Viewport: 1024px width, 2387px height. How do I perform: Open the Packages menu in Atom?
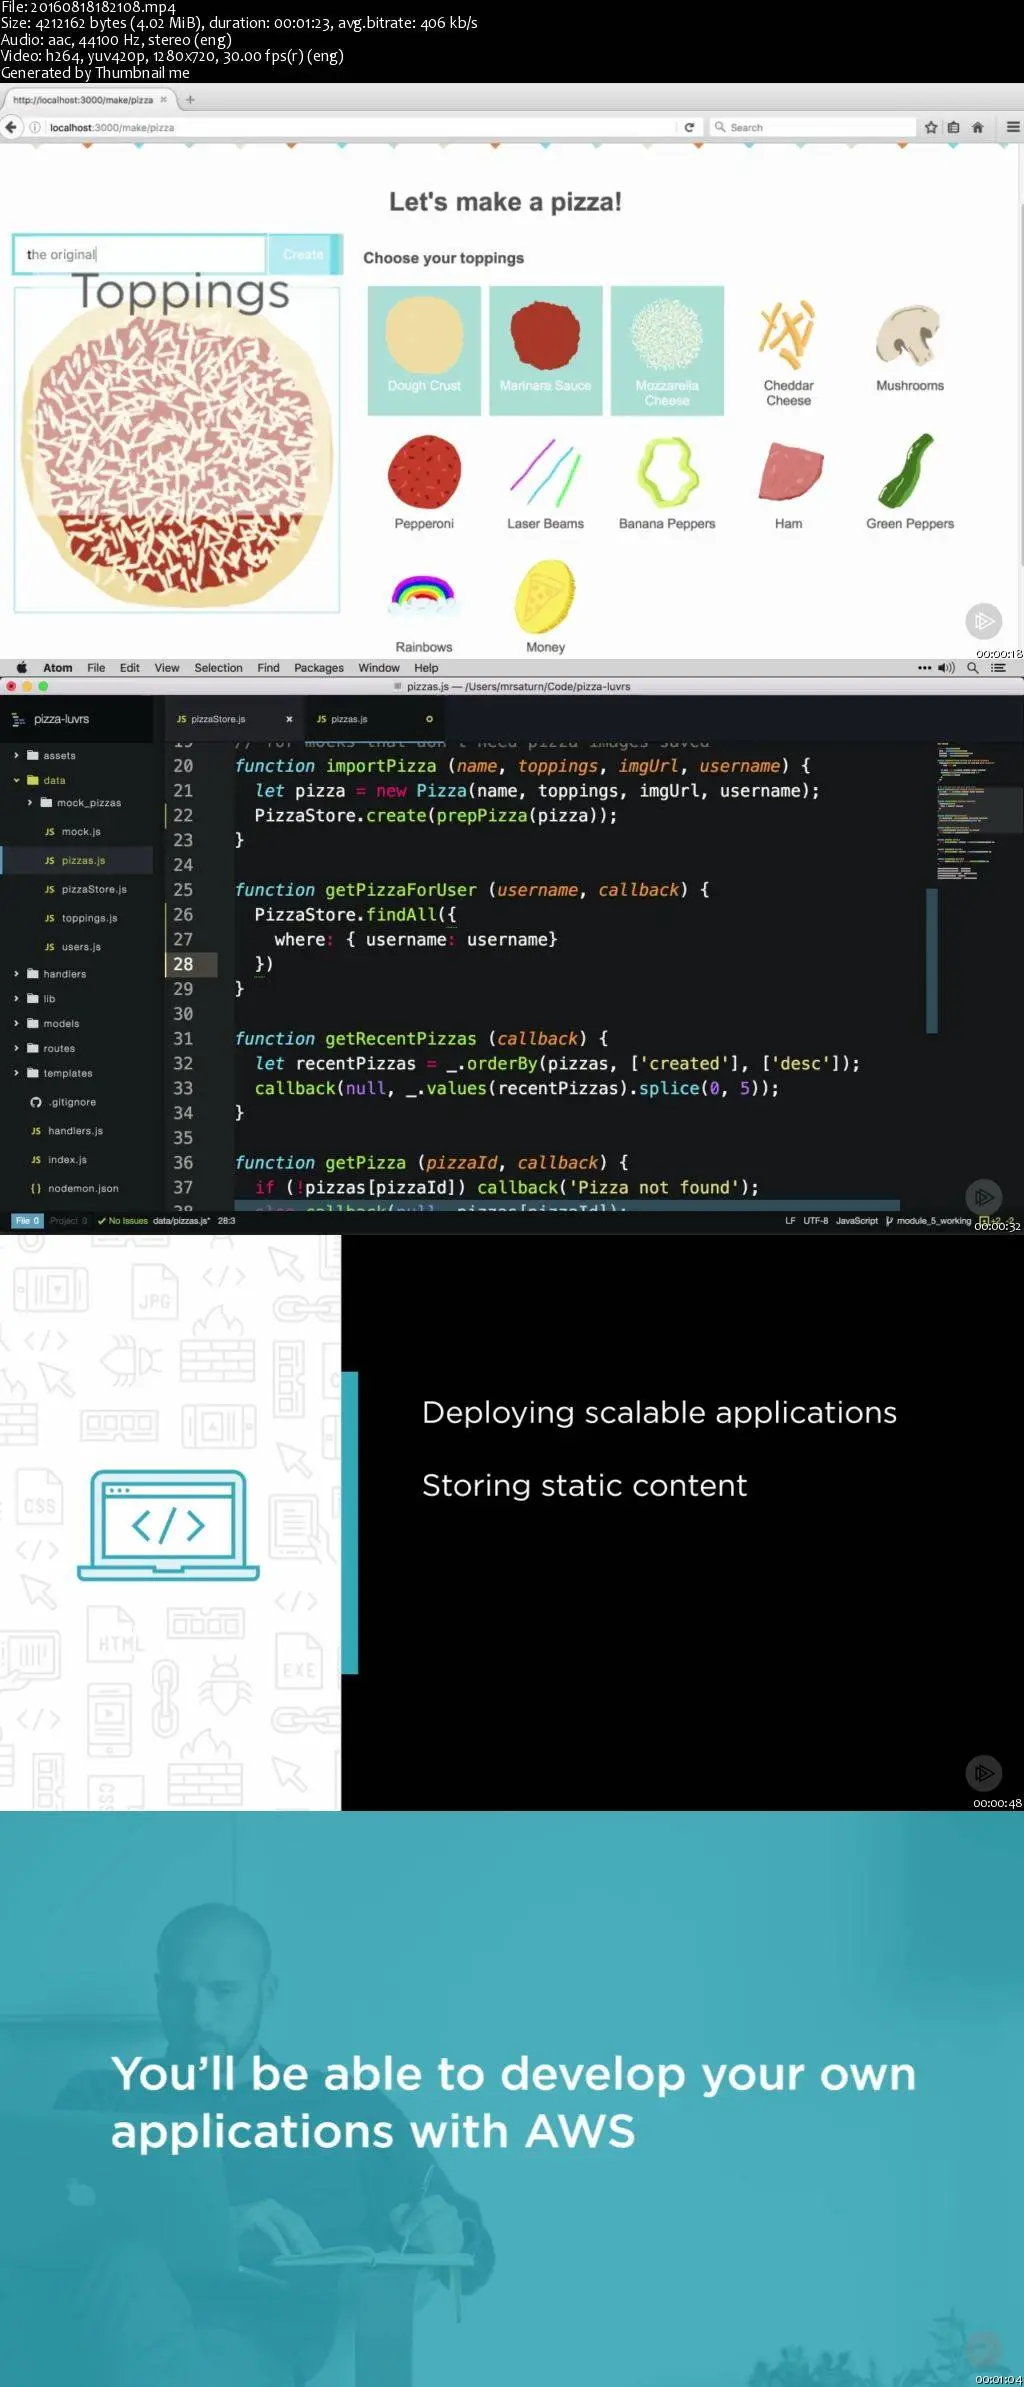tap(319, 668)
